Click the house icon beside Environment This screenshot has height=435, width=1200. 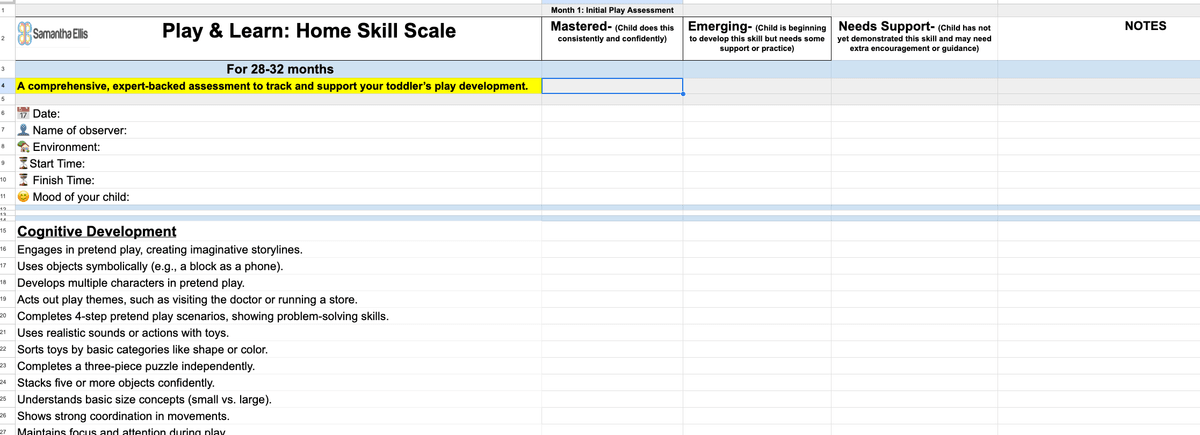[24, 147]
